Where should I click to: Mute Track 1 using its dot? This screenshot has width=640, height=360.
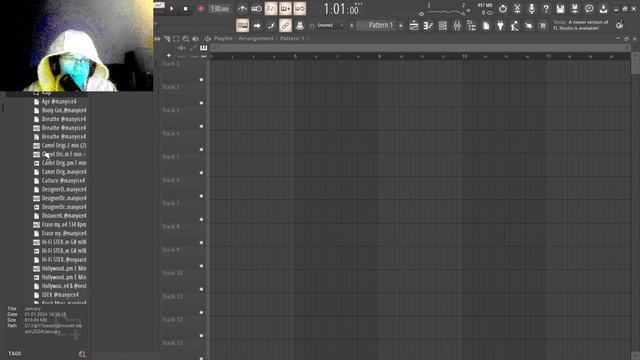pyautogui.click(x=201, y=80)
